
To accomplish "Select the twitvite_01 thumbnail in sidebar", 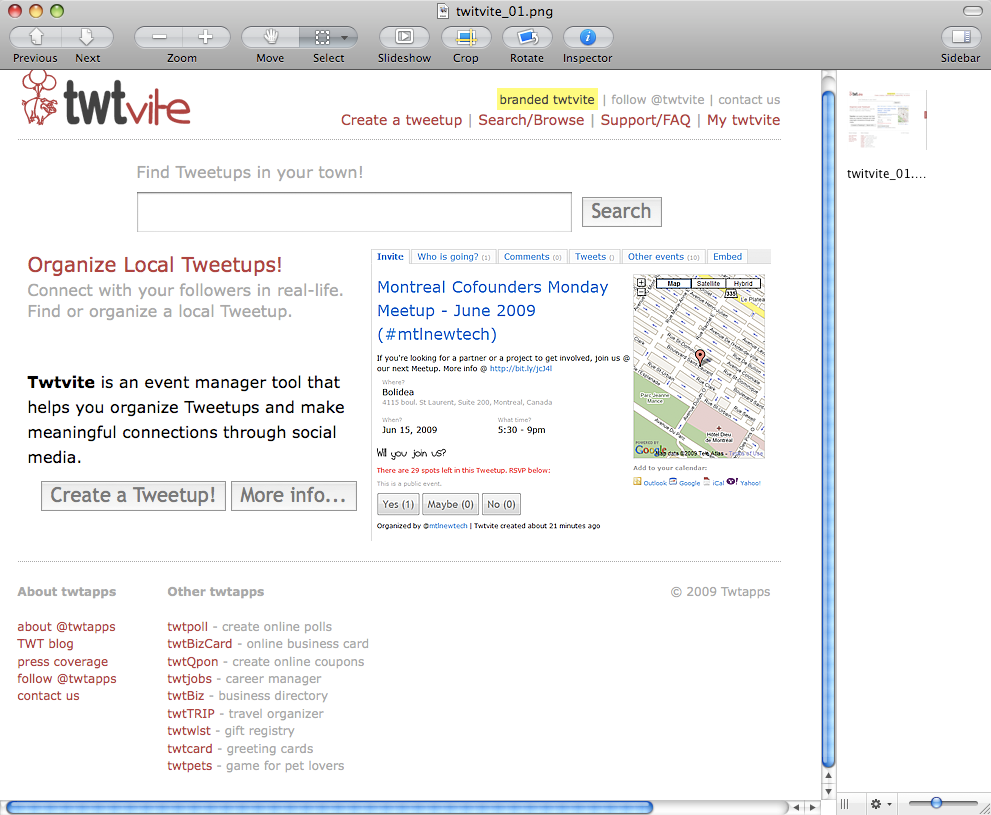I will pyautogui.click(x=887, y=120).
